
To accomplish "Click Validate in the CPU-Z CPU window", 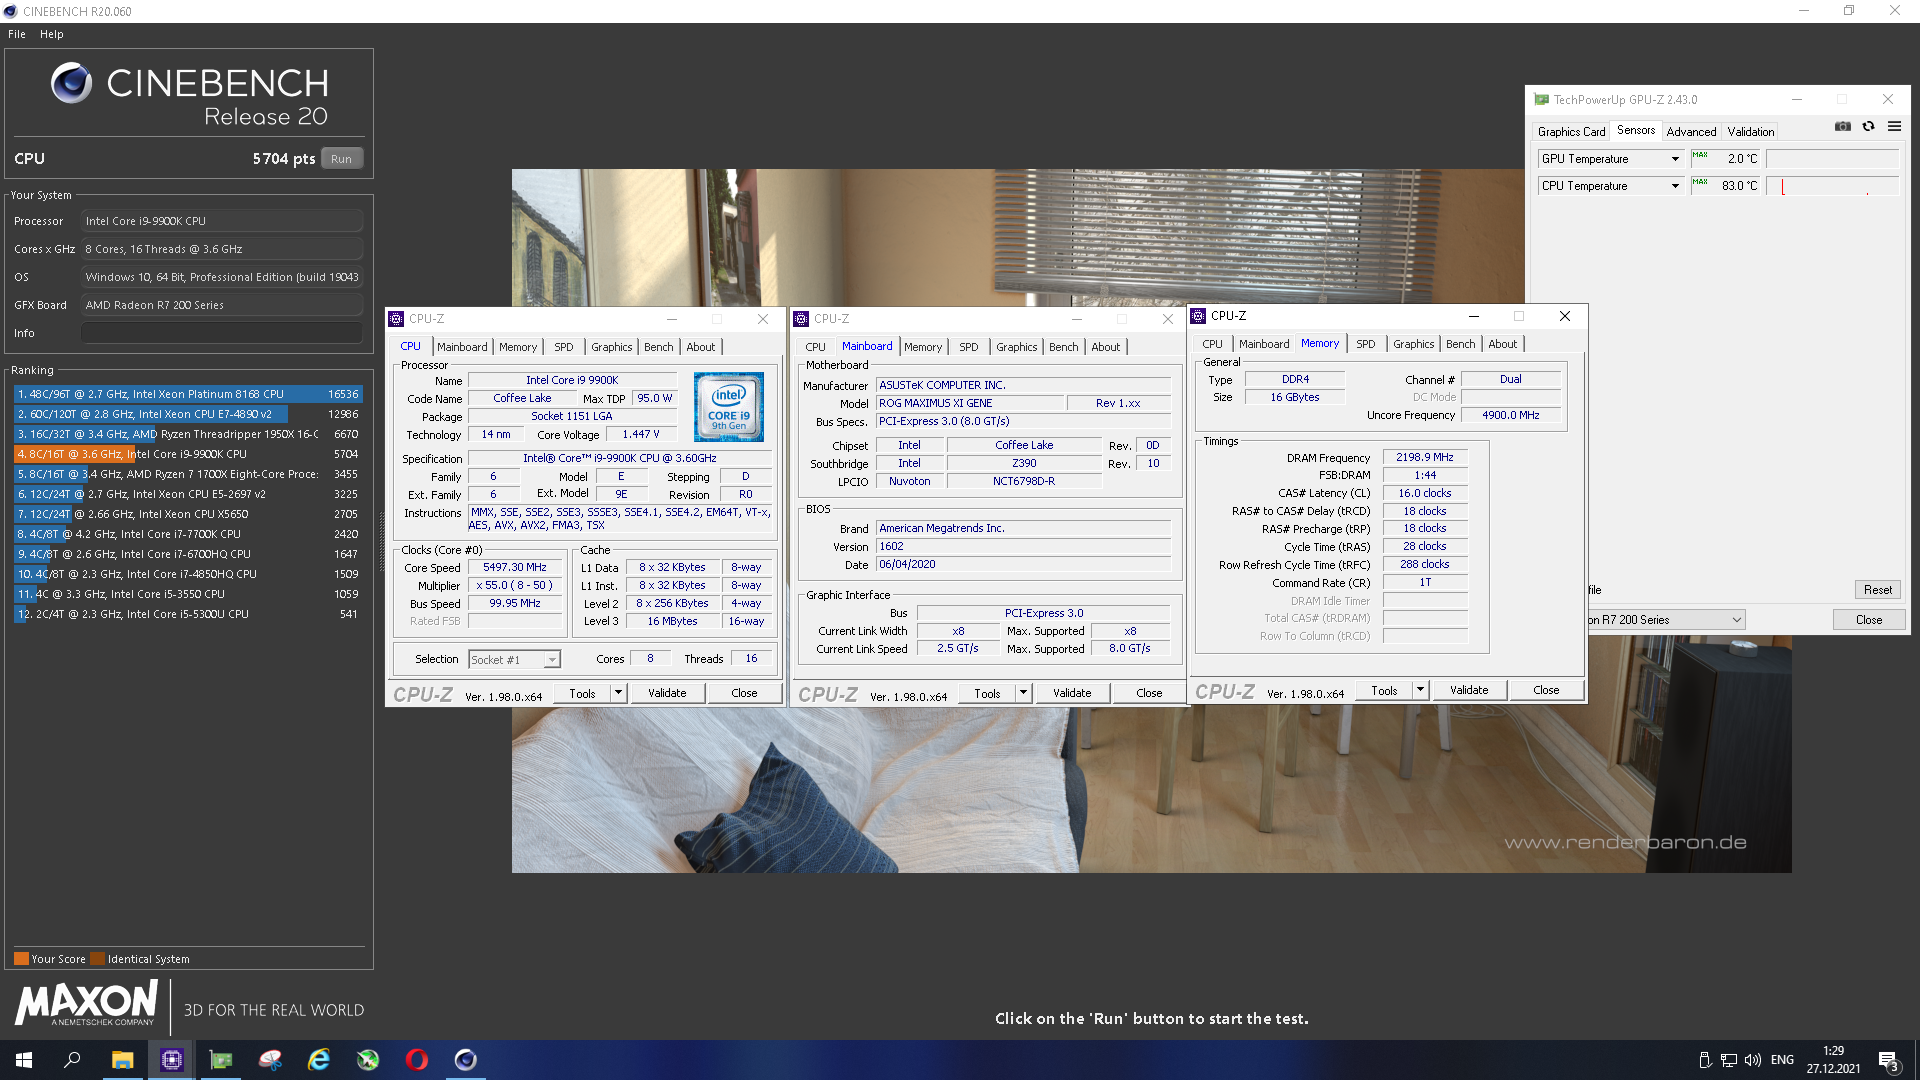I will click(667, 693).
